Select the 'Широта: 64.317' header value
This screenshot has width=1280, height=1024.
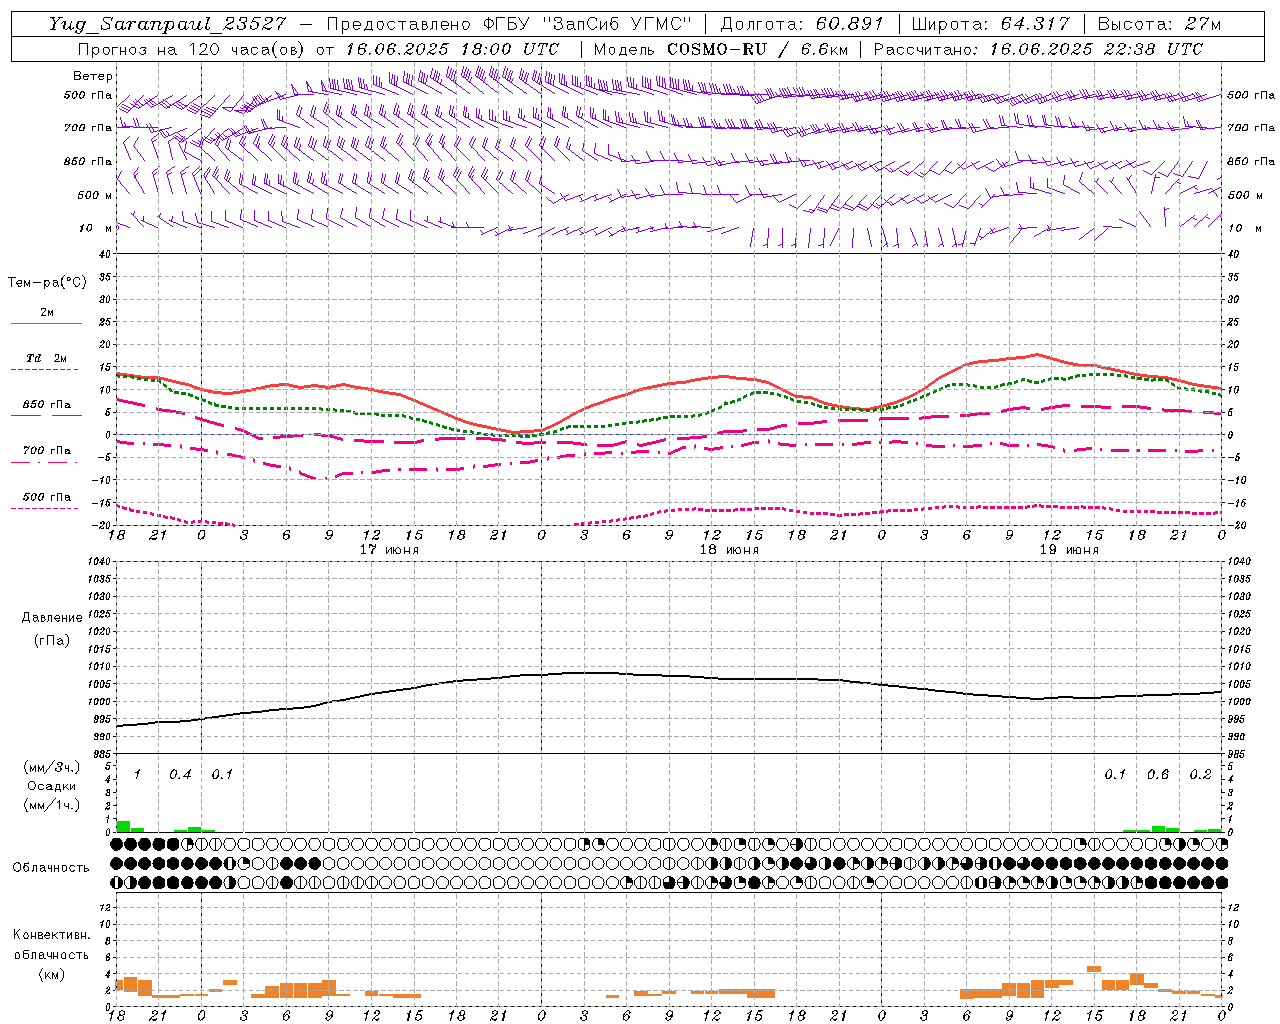(990, 24)
